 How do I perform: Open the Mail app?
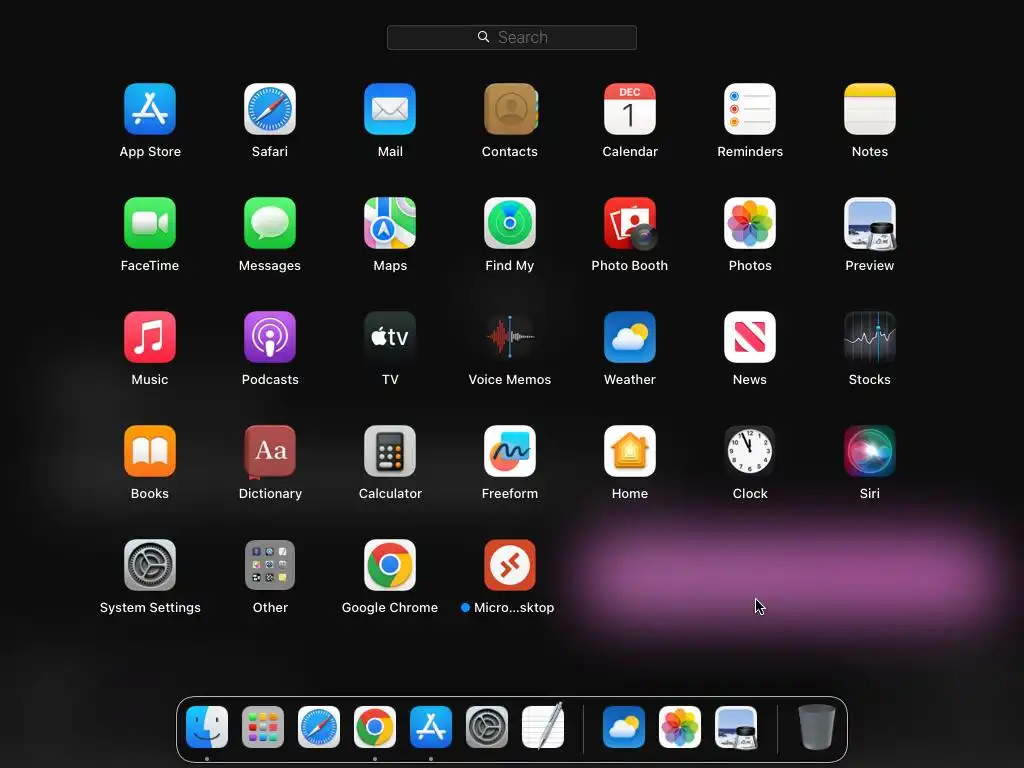390,109
